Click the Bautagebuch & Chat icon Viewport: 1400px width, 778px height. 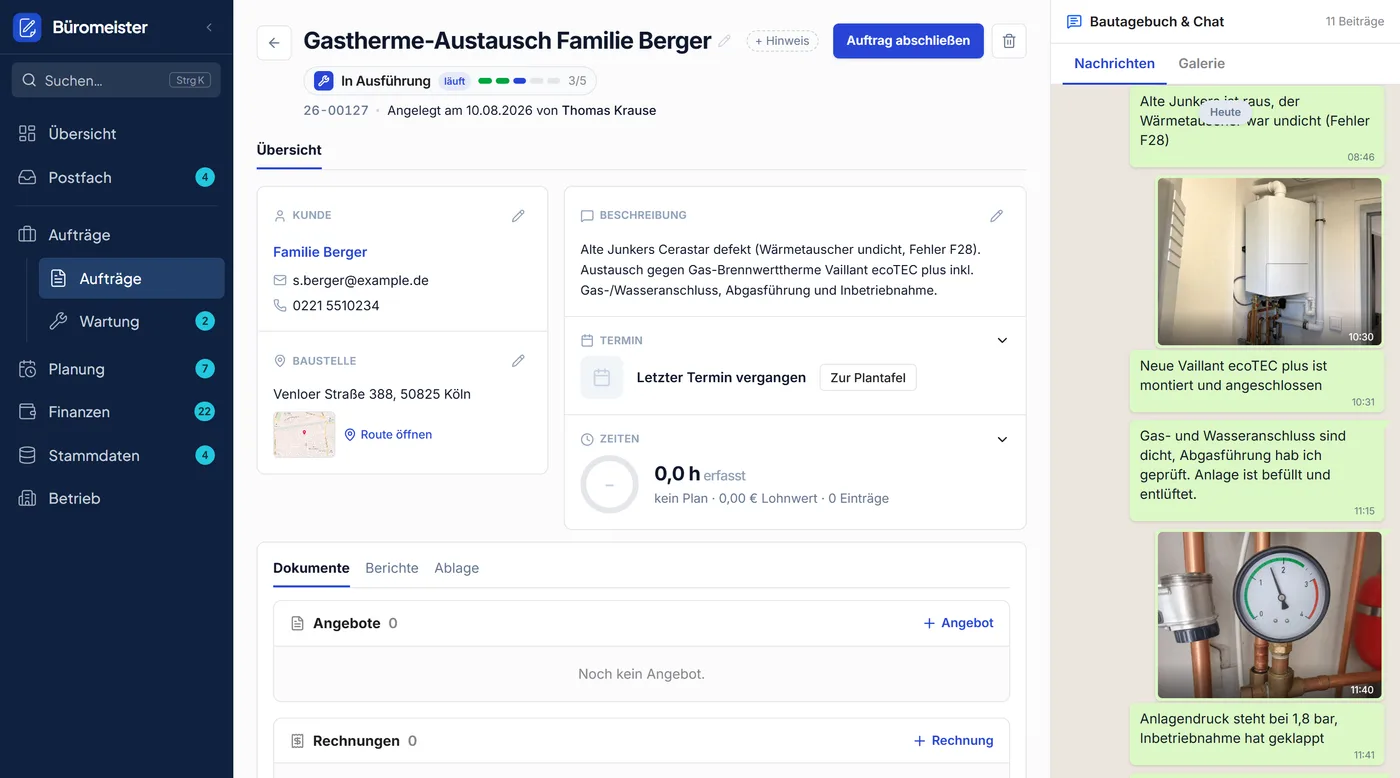[1074, 21]
